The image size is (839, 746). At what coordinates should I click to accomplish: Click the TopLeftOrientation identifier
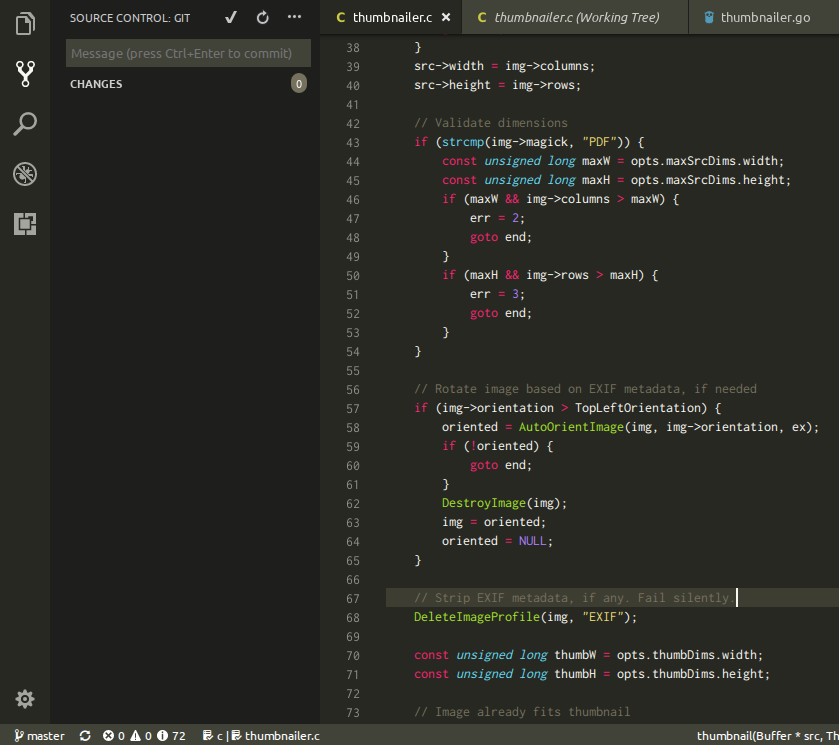coord(638,408)
